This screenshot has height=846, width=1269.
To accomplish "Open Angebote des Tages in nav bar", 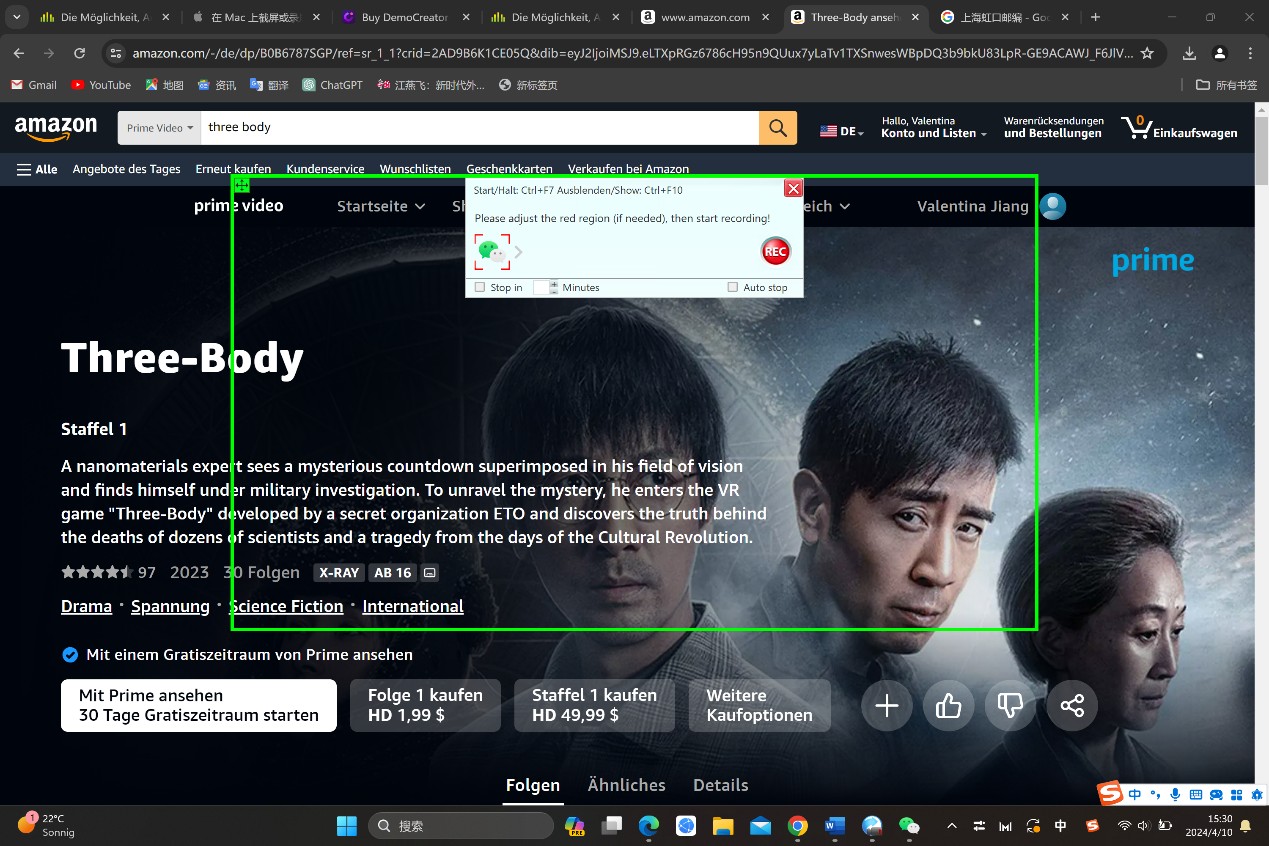I will point(126,169).
